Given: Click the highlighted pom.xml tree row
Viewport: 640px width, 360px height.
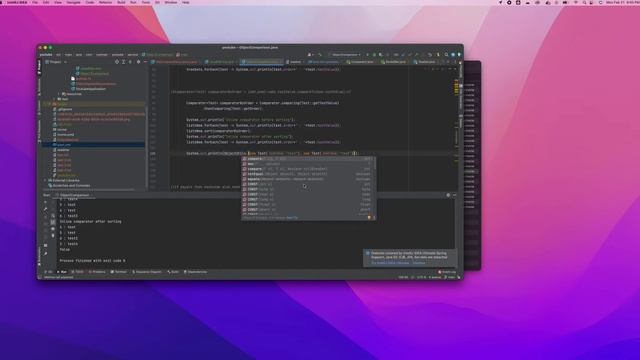Looking at the screenshot, I should [93, 144].
